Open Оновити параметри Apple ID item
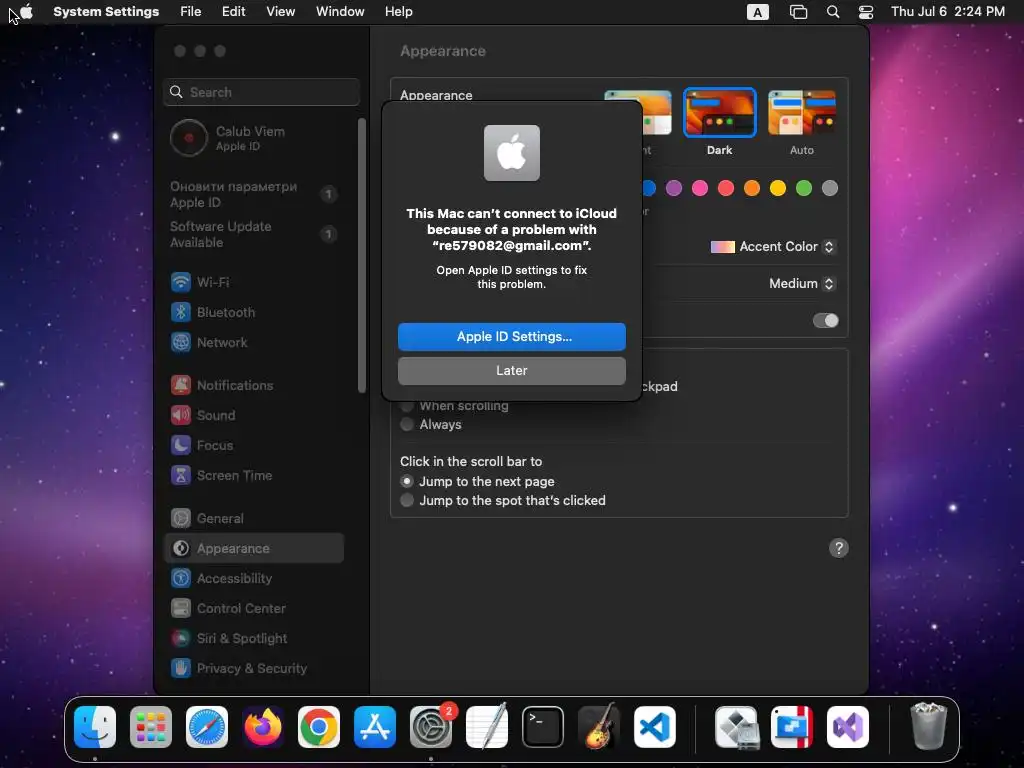Viewport: 1024px width, 768px height. click(x=253, y=194)
